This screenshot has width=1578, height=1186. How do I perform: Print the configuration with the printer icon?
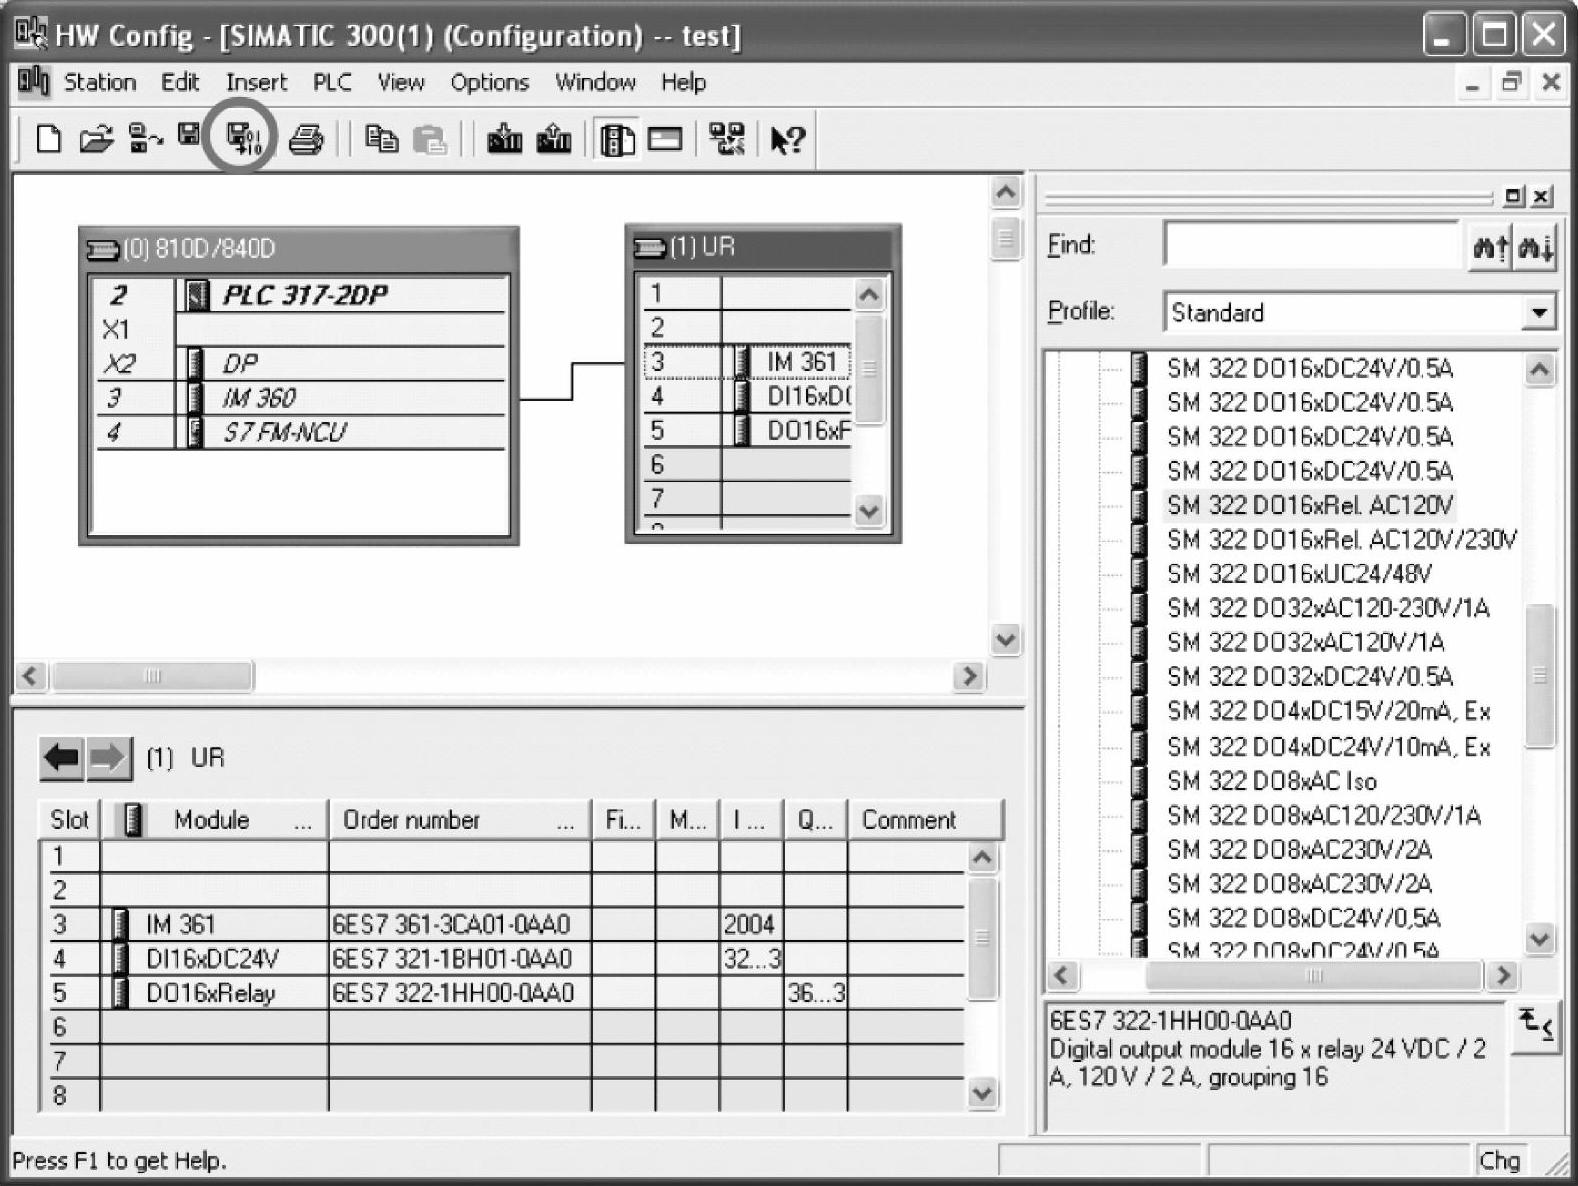[306, 139]
